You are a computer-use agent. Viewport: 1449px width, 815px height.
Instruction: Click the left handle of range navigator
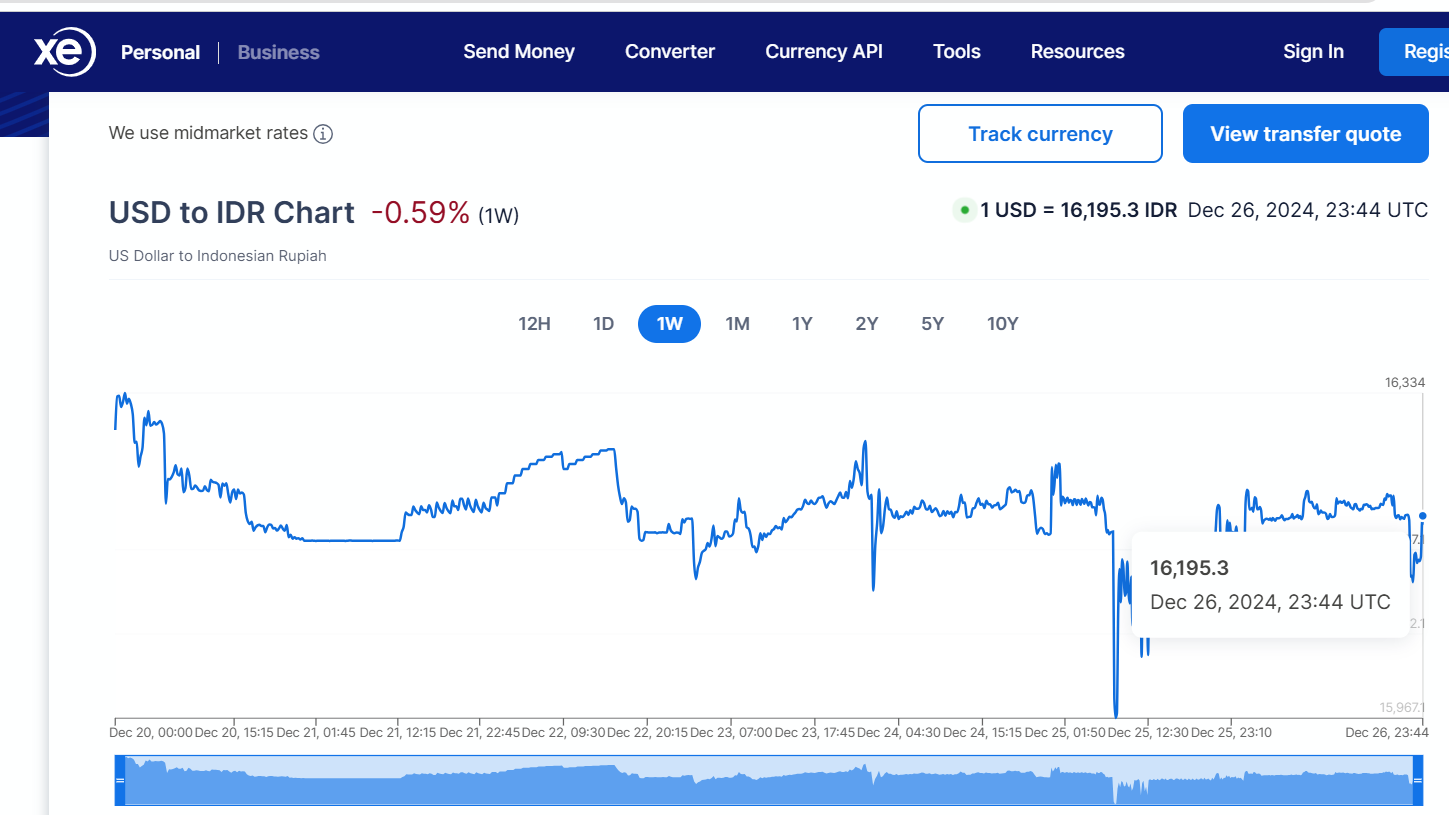119,780
